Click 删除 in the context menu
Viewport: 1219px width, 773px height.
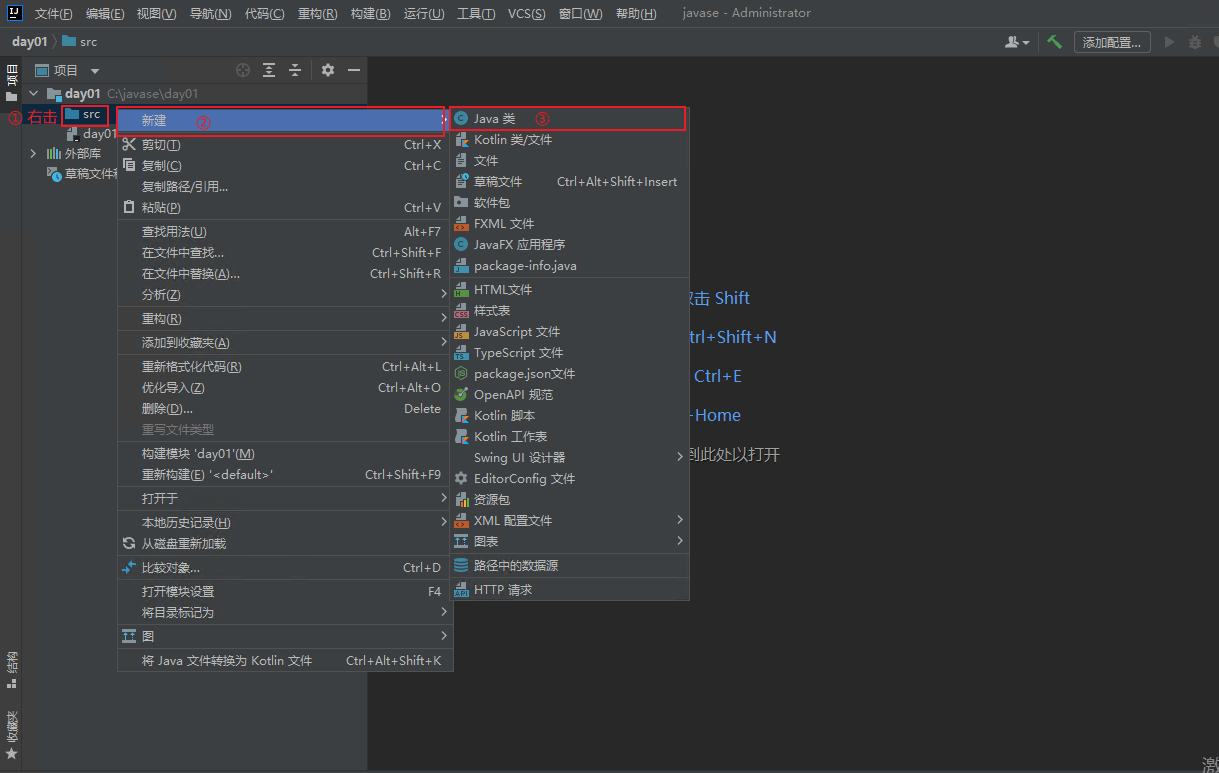click(x=285, y=408)
